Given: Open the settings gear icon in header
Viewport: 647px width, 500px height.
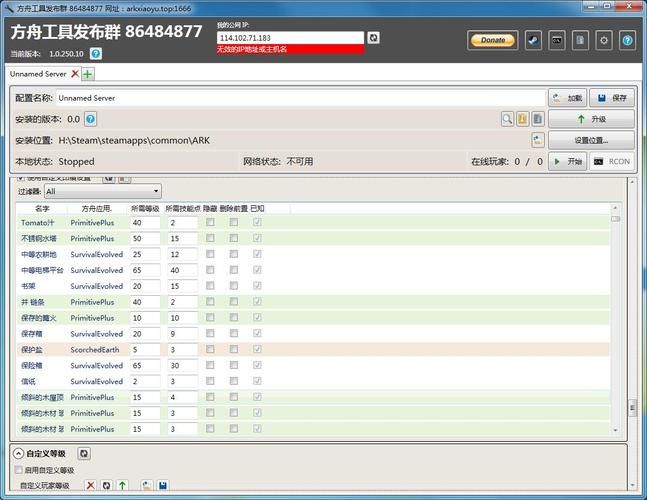Looking at the screenshot, I should (x=604, y=40).
